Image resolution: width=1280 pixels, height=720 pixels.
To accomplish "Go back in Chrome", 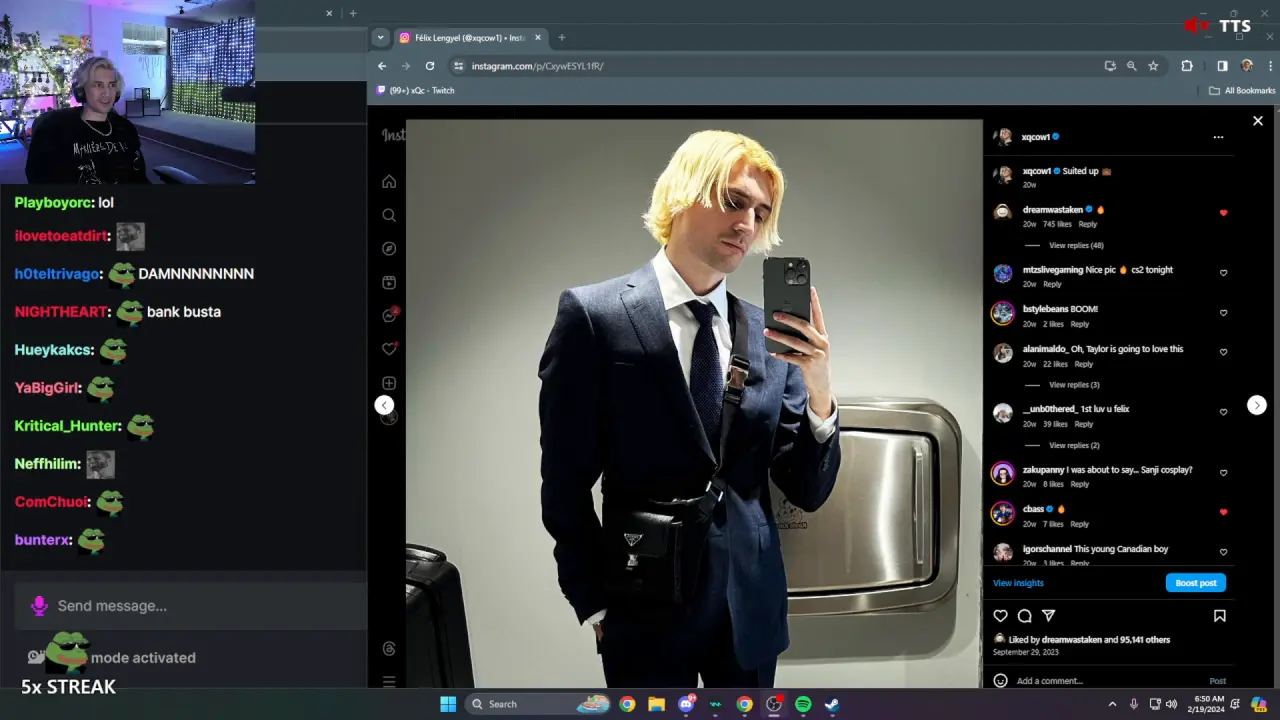I will (382, 66).
